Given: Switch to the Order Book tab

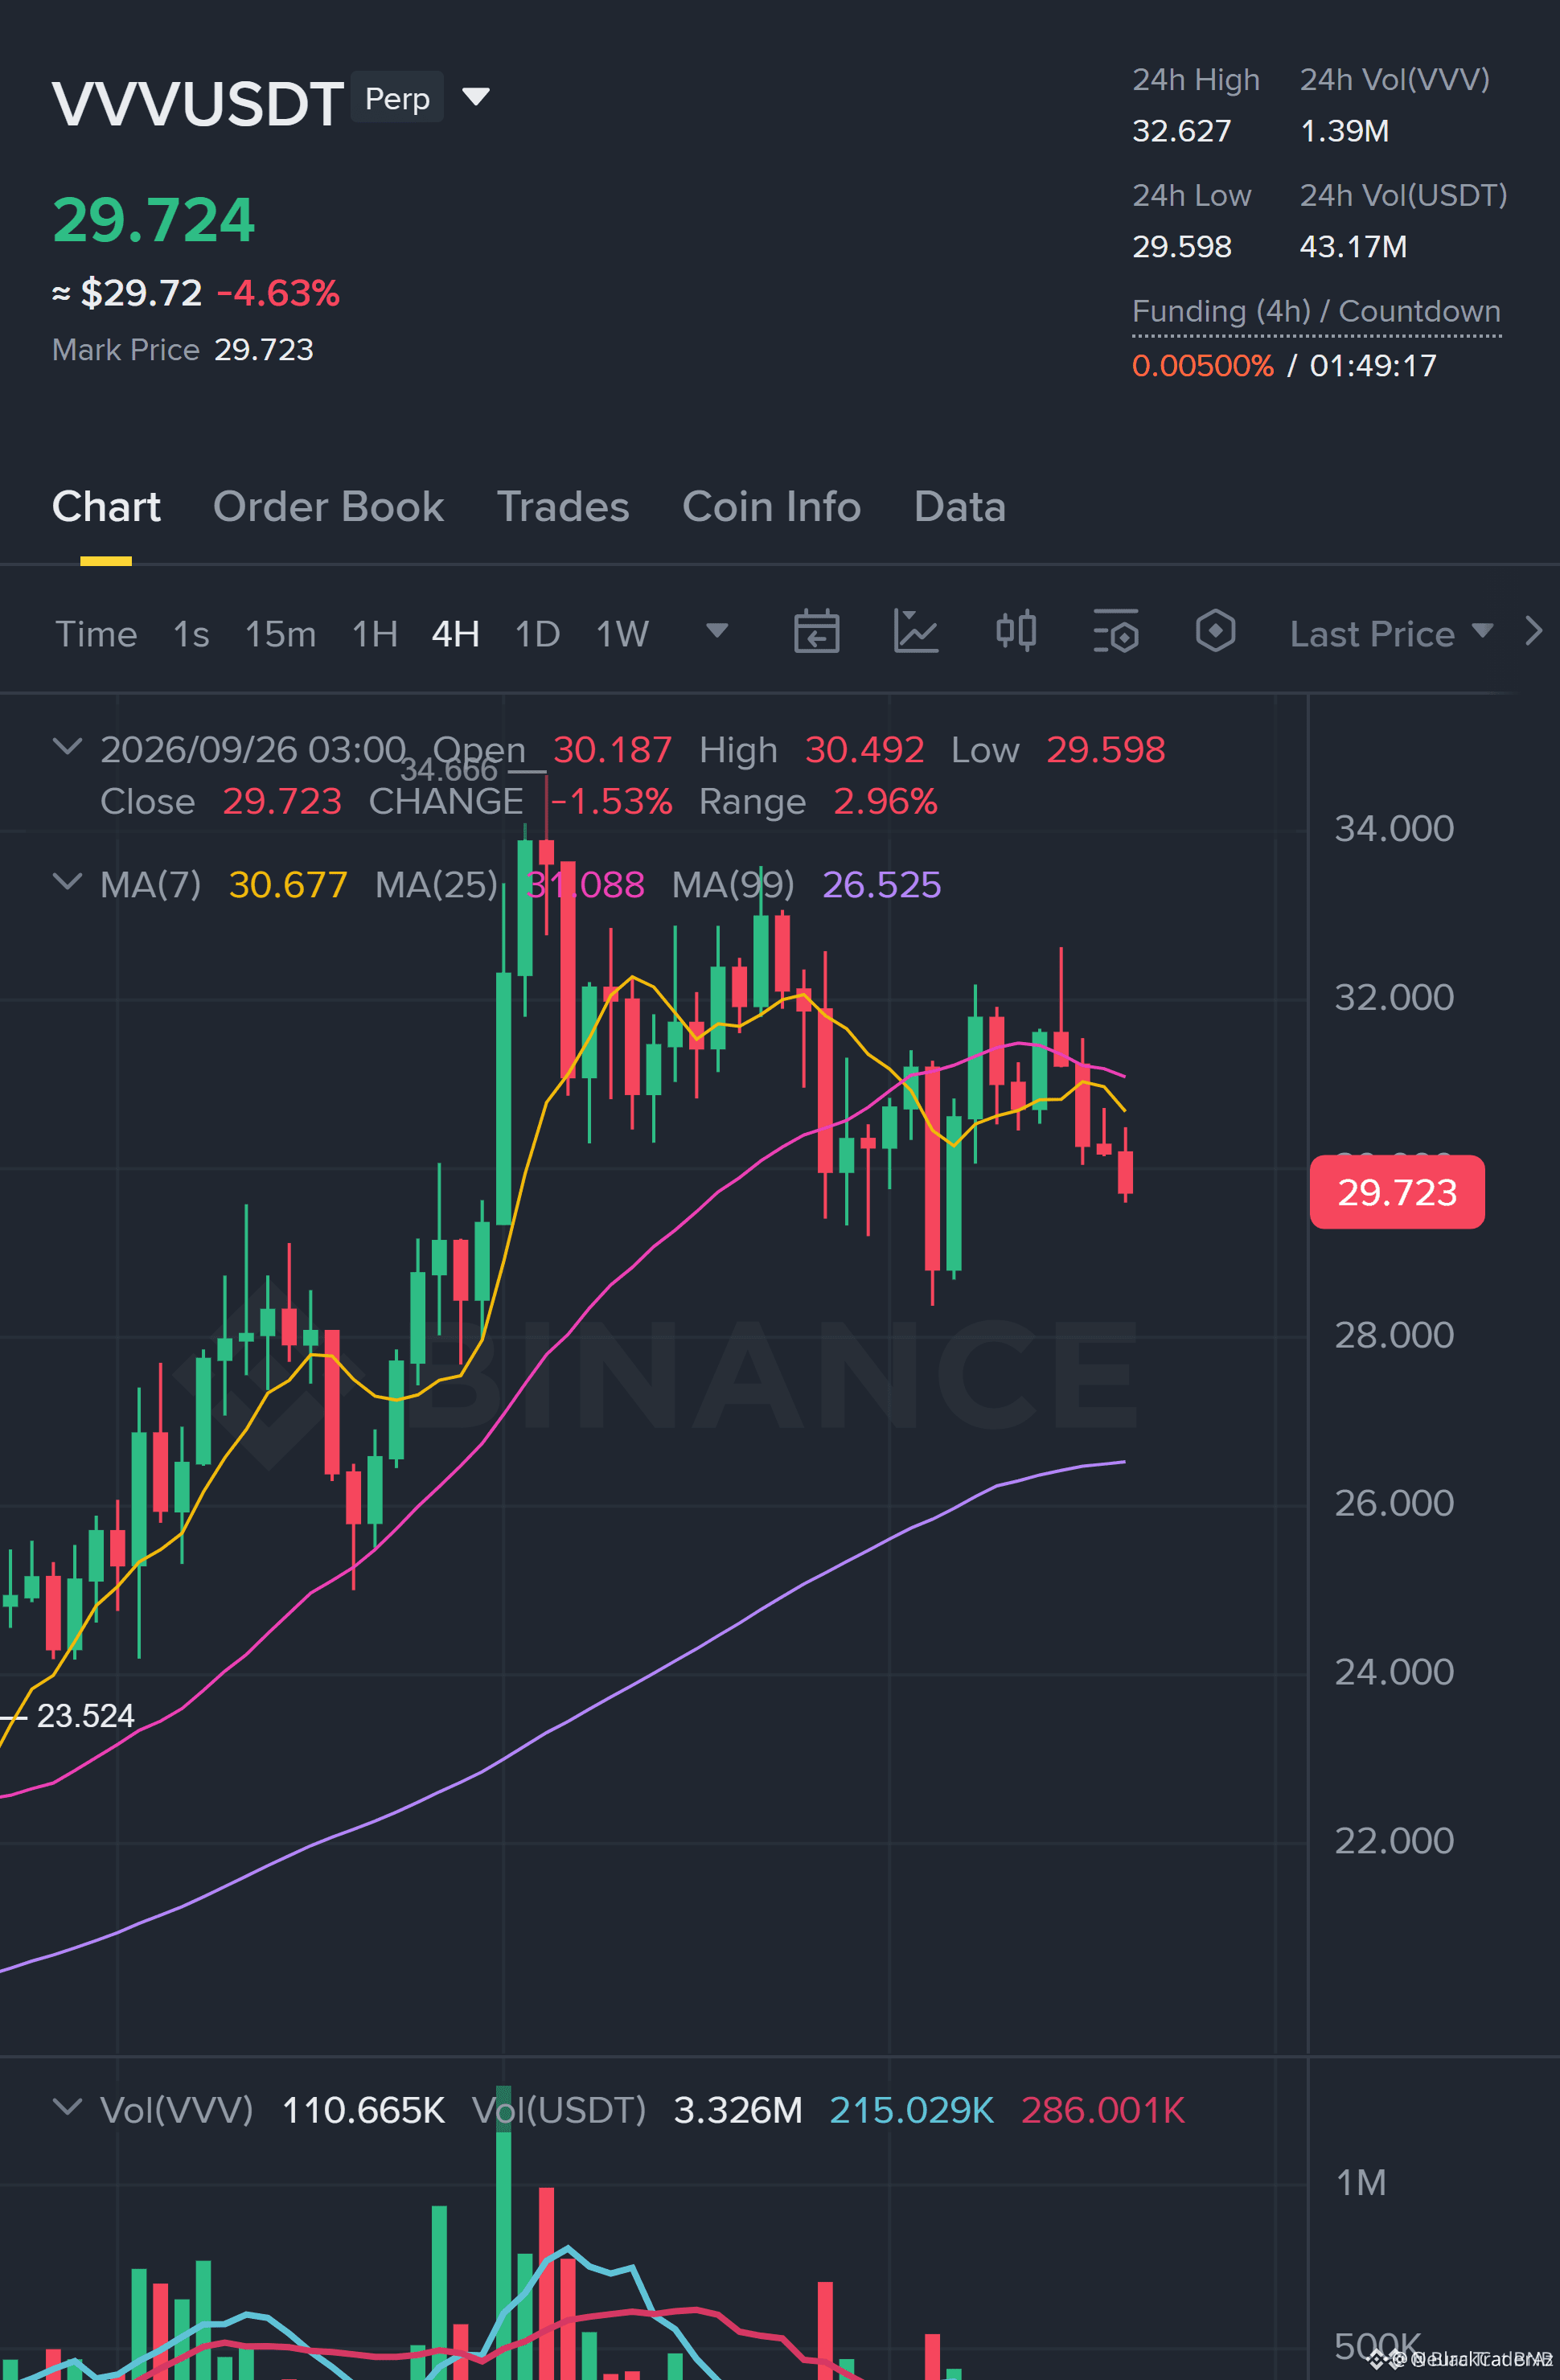Looking at the screenshot, I should (x=328, y=507).
